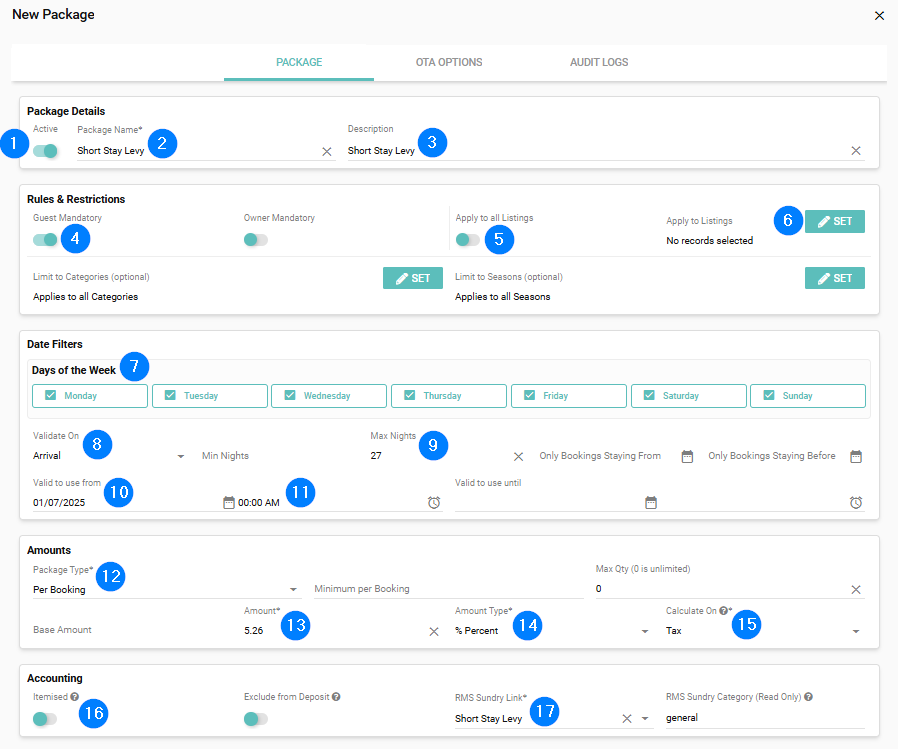
Task: Open the Package Type dropdown
Action: 293,590
